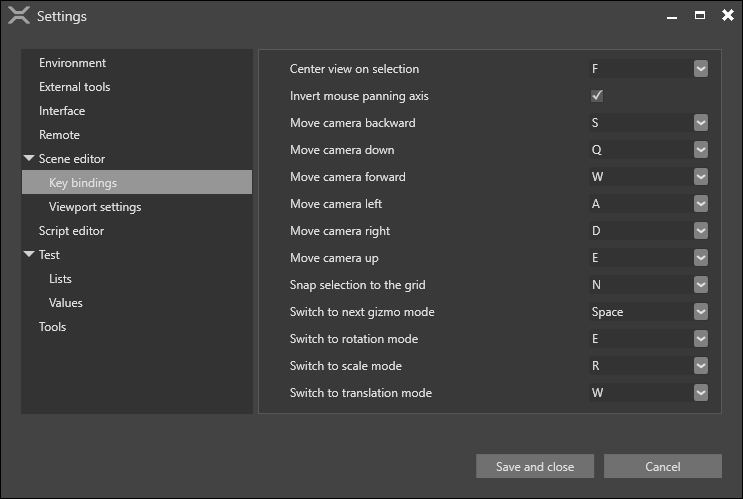Select Environment settings category
This screenshot has height=499, width=743.
72,63
